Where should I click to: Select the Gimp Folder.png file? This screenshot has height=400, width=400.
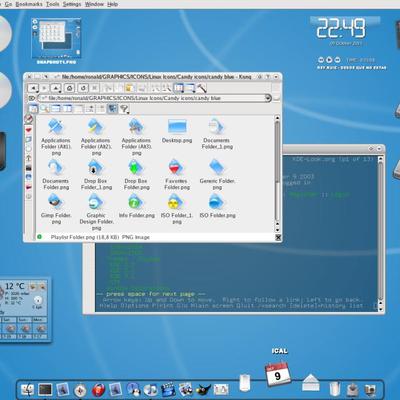(x=56, y=209)
